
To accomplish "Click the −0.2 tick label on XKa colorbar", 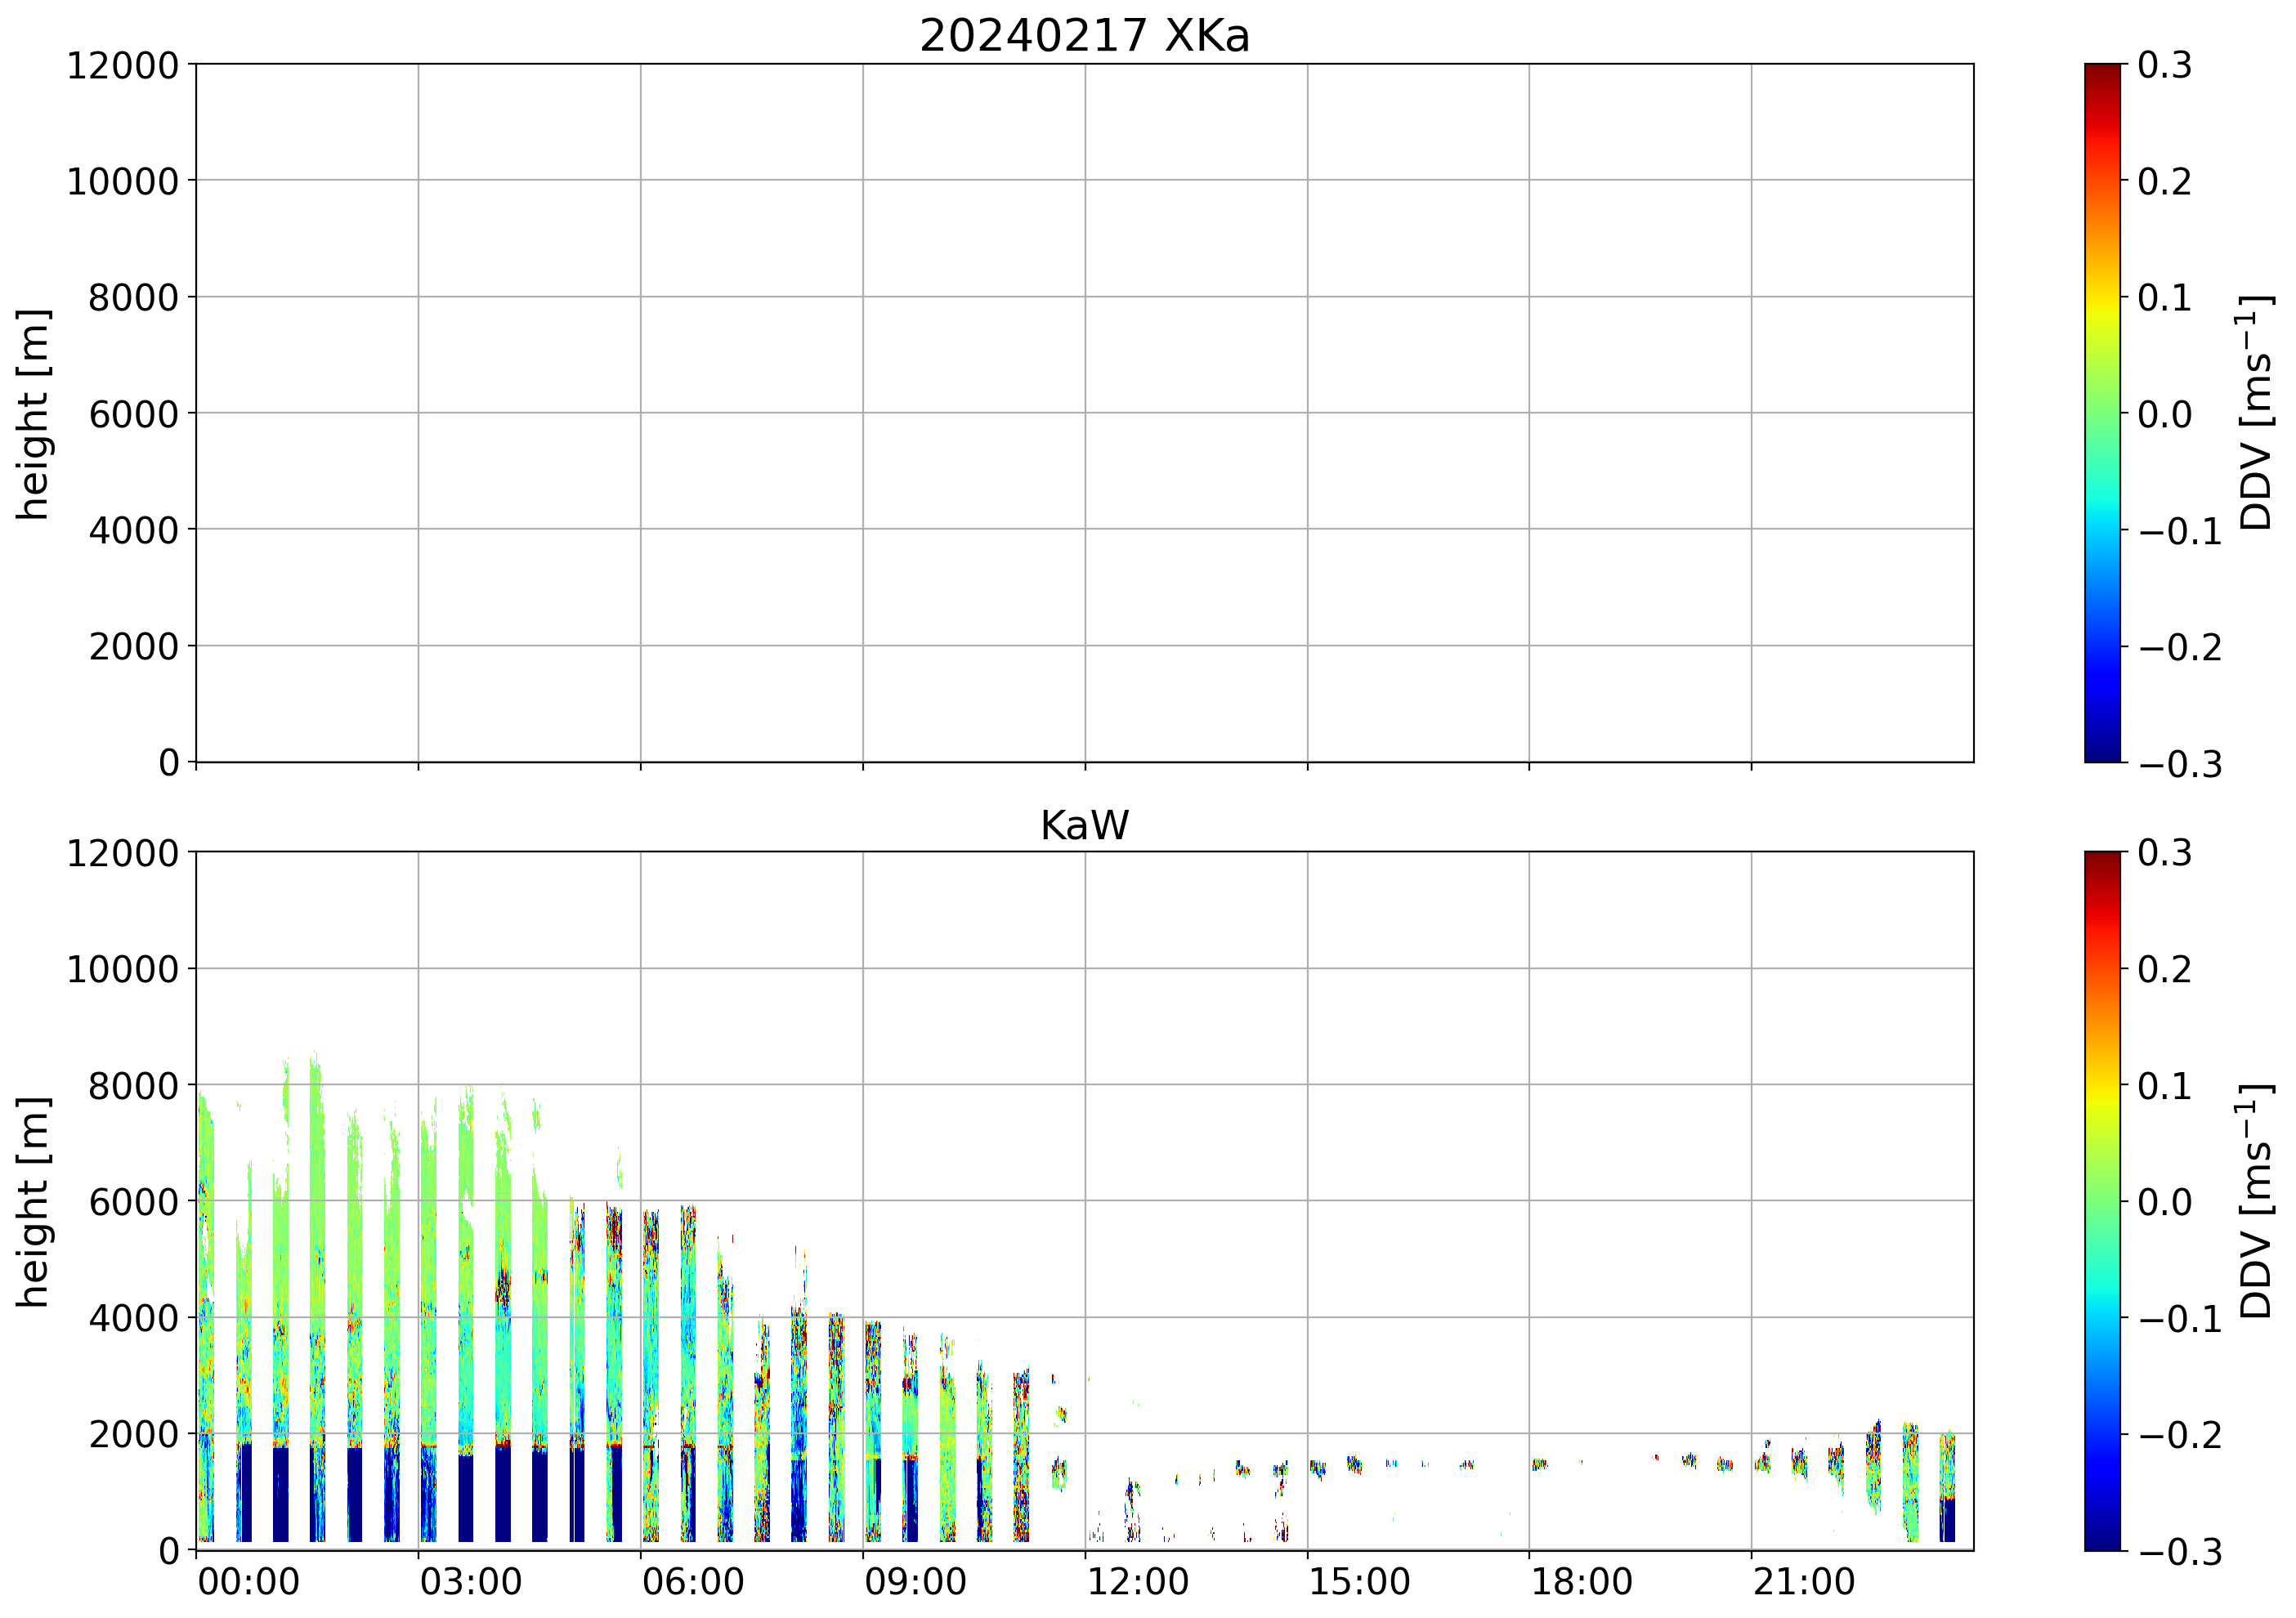I will (2179, 648).
